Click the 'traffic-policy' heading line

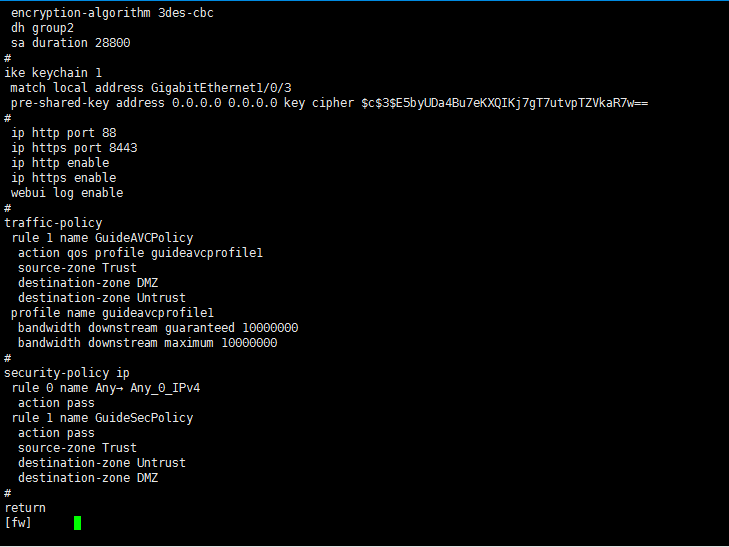53,223
